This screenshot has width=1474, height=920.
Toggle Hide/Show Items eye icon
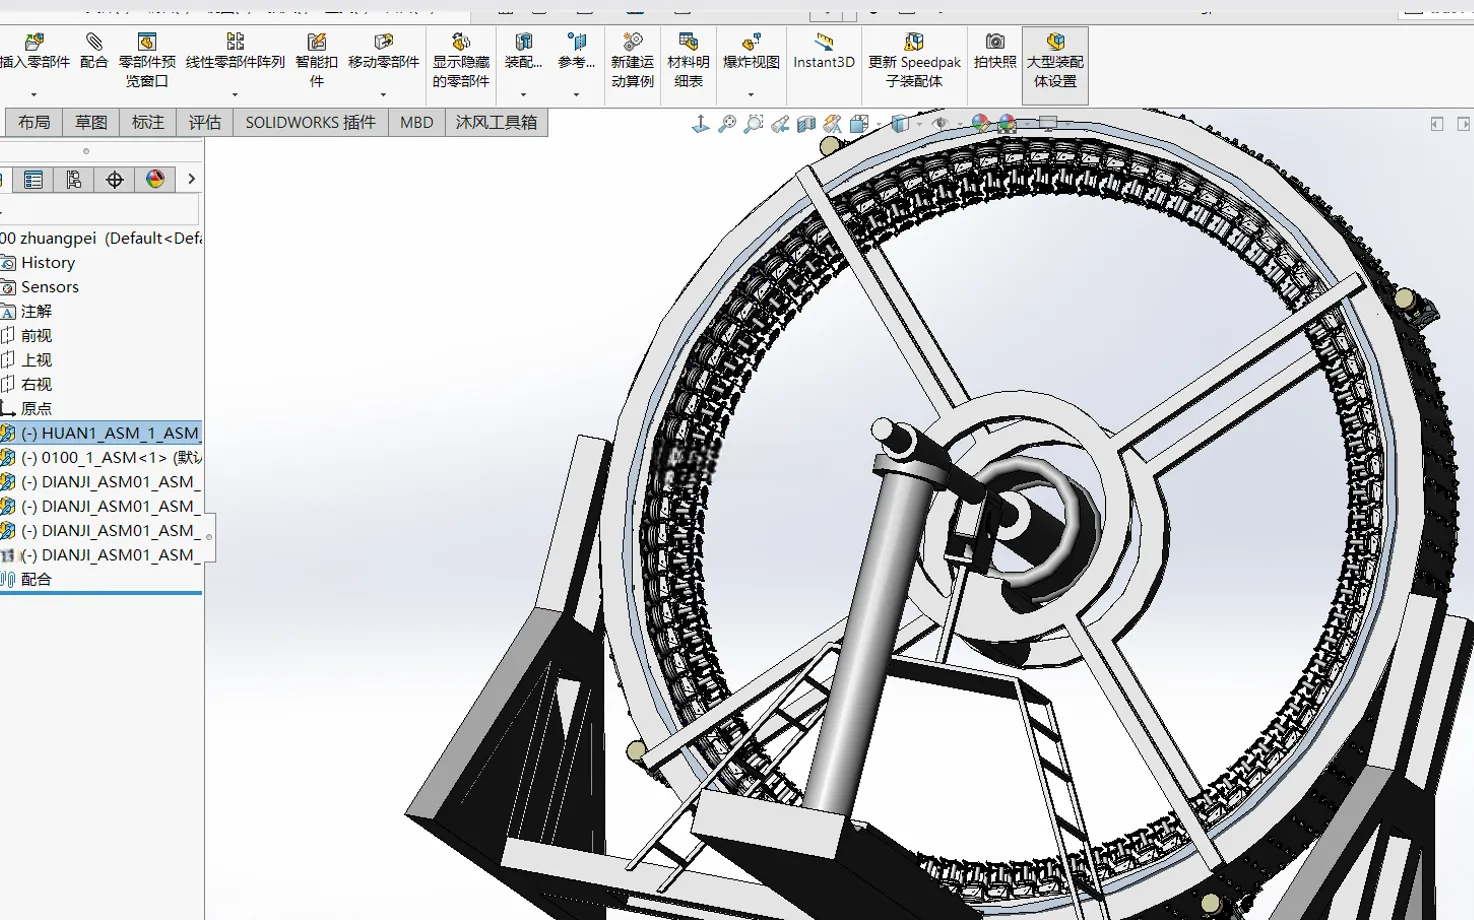tap(940, 124)
